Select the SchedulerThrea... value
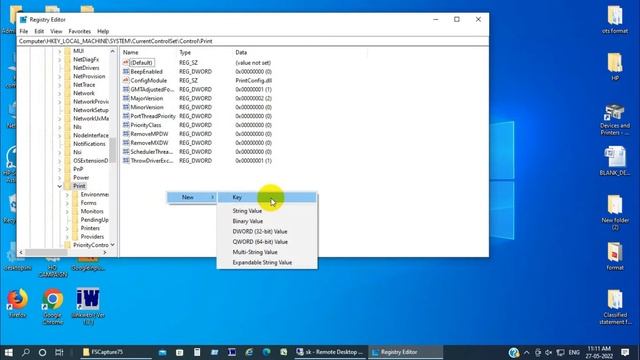Image resolution: width=640 pixels, height=360 pixels. (x=151, y=152)
